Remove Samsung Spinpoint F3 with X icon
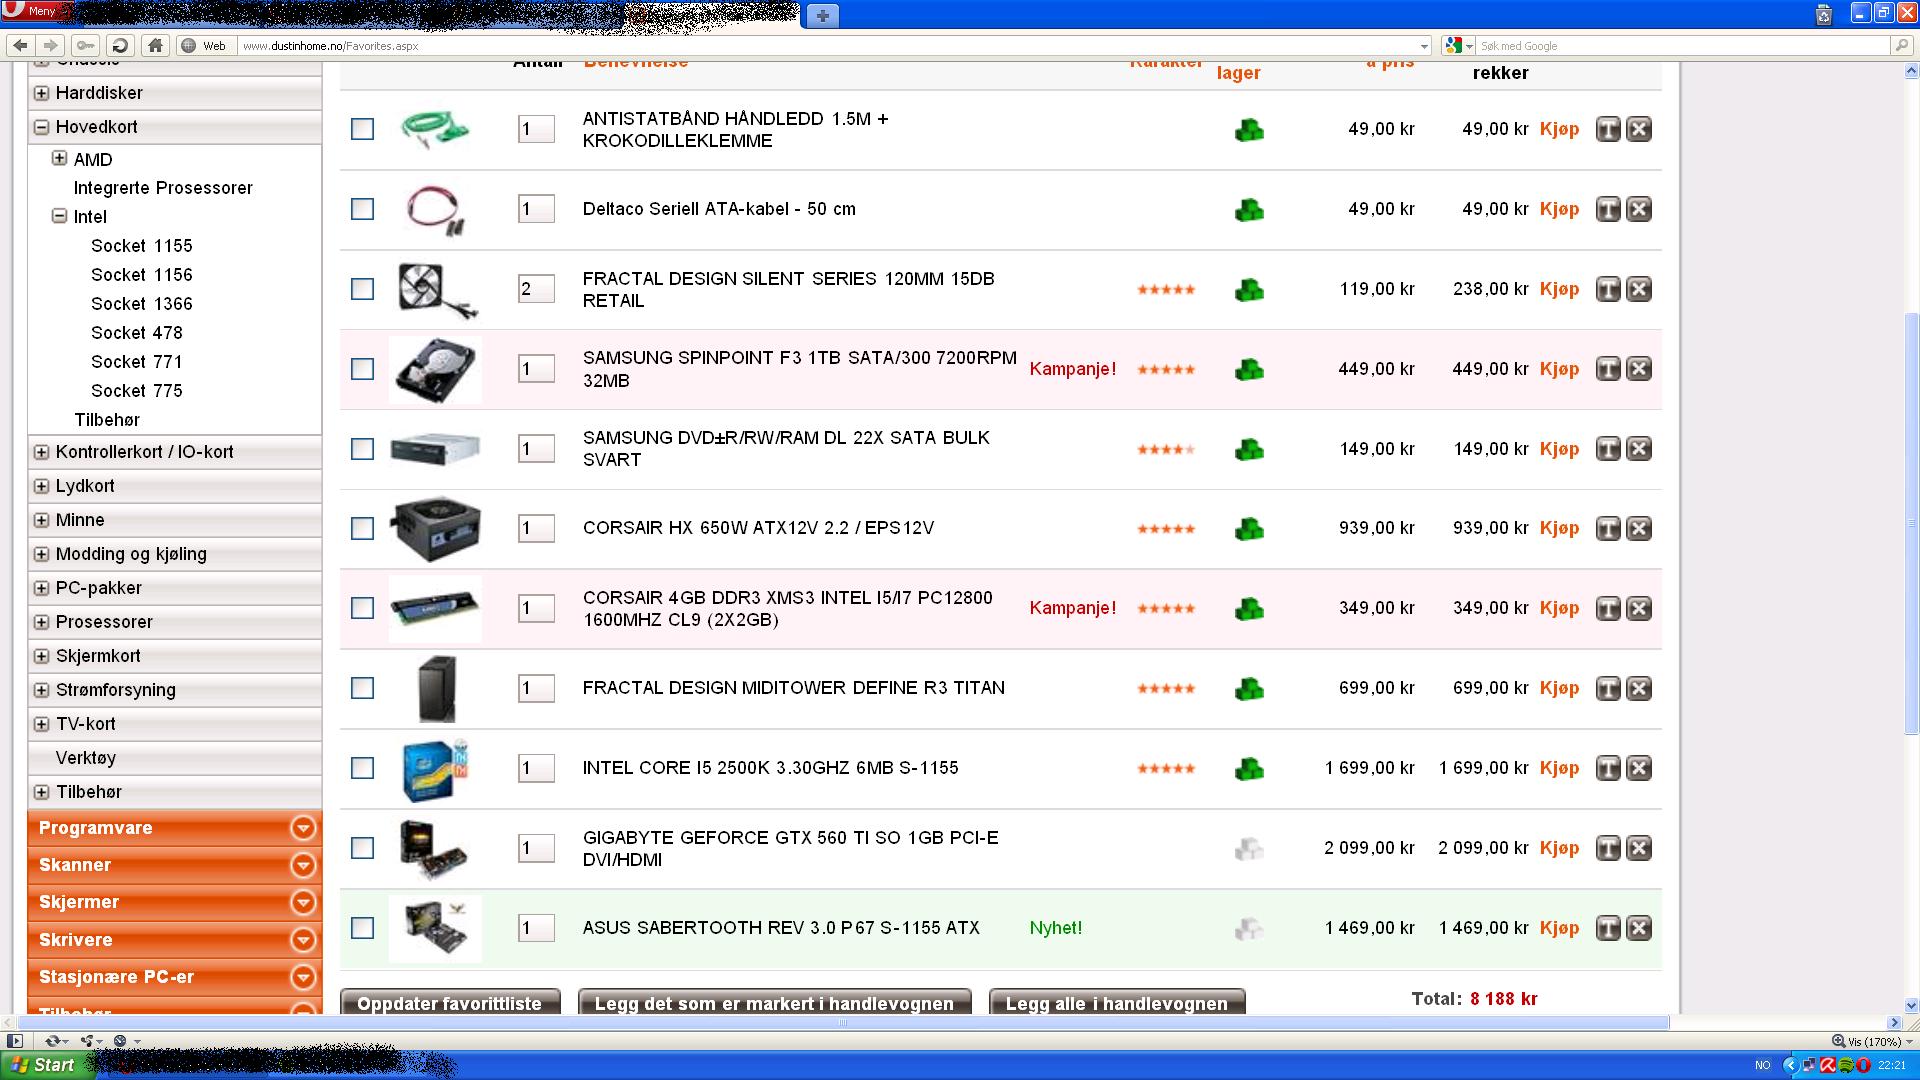Viewport: 1920px width, 1080px height. pyautogui.click(x=1639, y=369)
